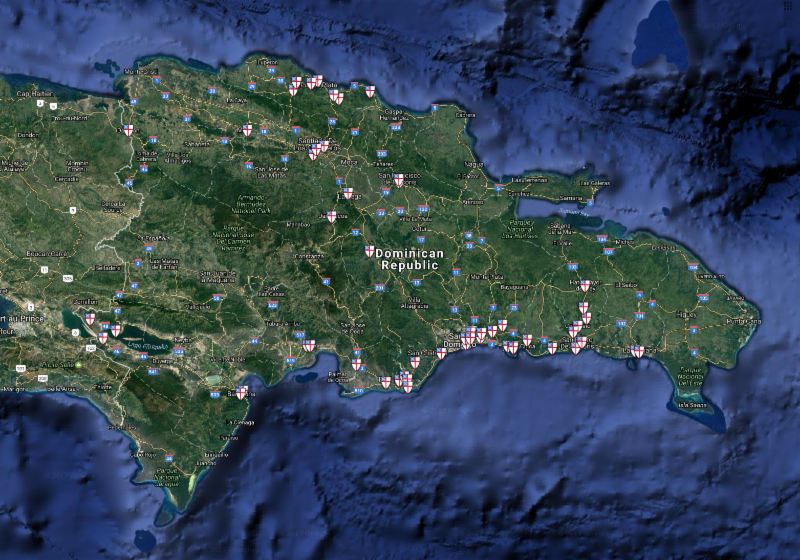Click the Villa Altagracia label
Screen dimensions: 800x560
(415, 303)
